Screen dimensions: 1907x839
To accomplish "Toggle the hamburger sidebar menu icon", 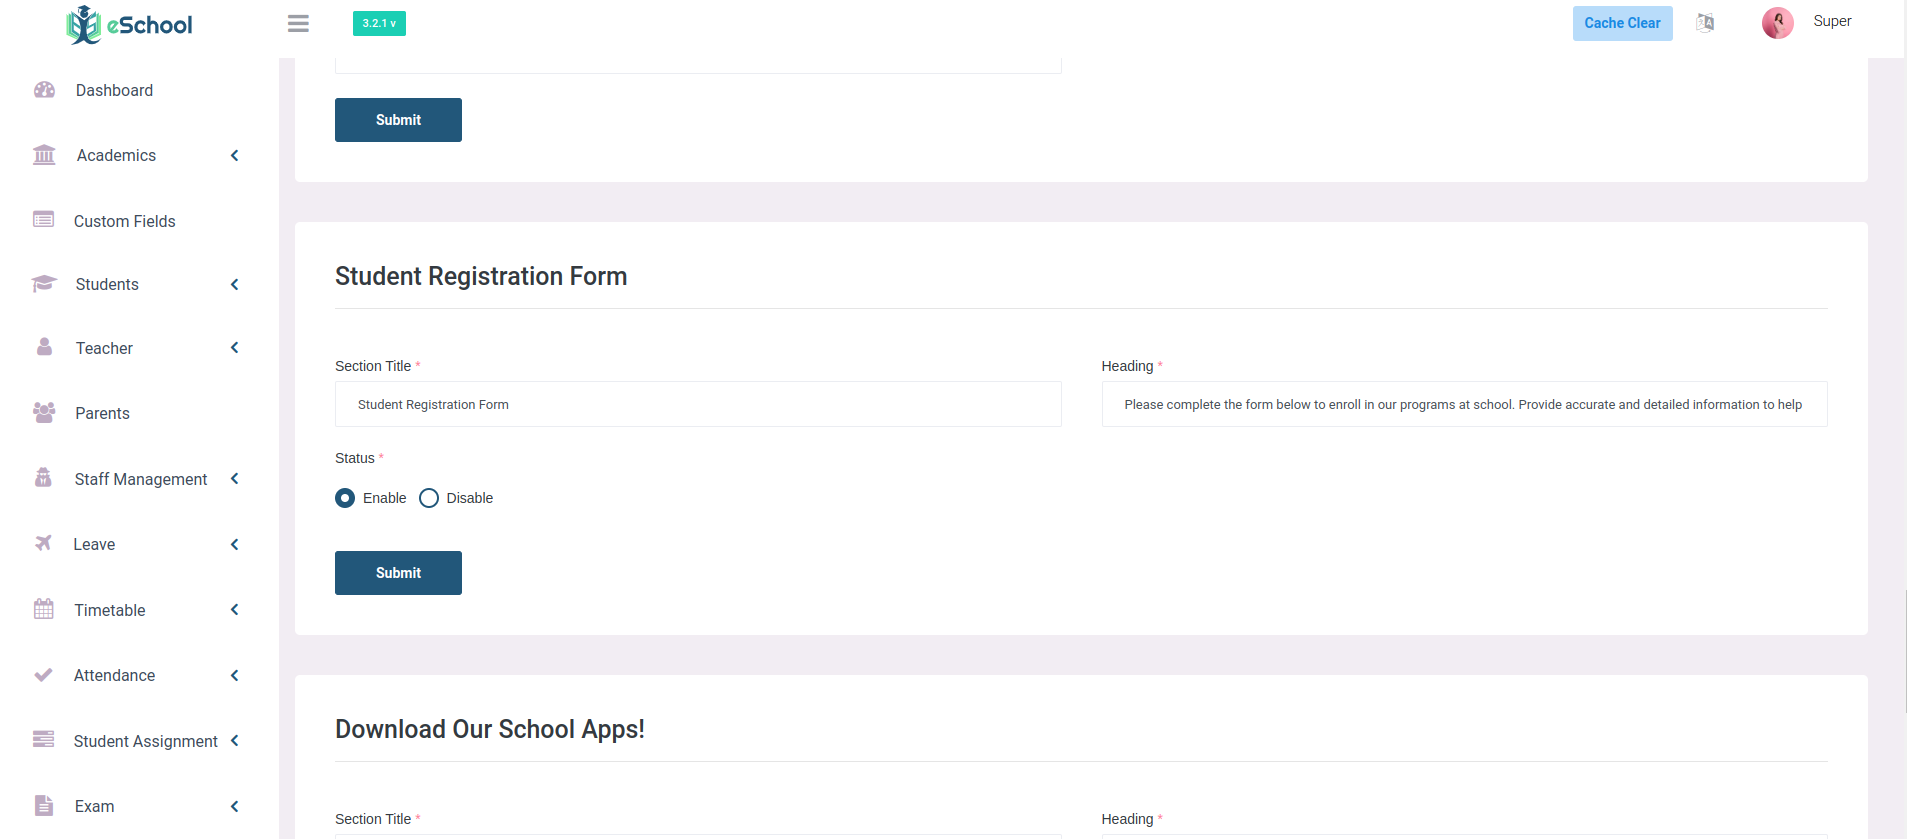I will [298, 23].
